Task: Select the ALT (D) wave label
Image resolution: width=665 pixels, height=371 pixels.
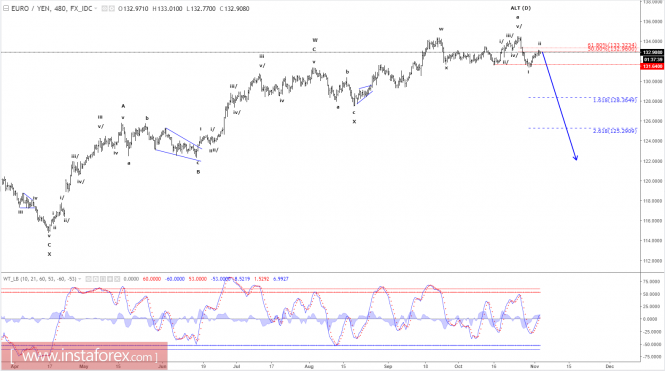Action: point(520,8)
